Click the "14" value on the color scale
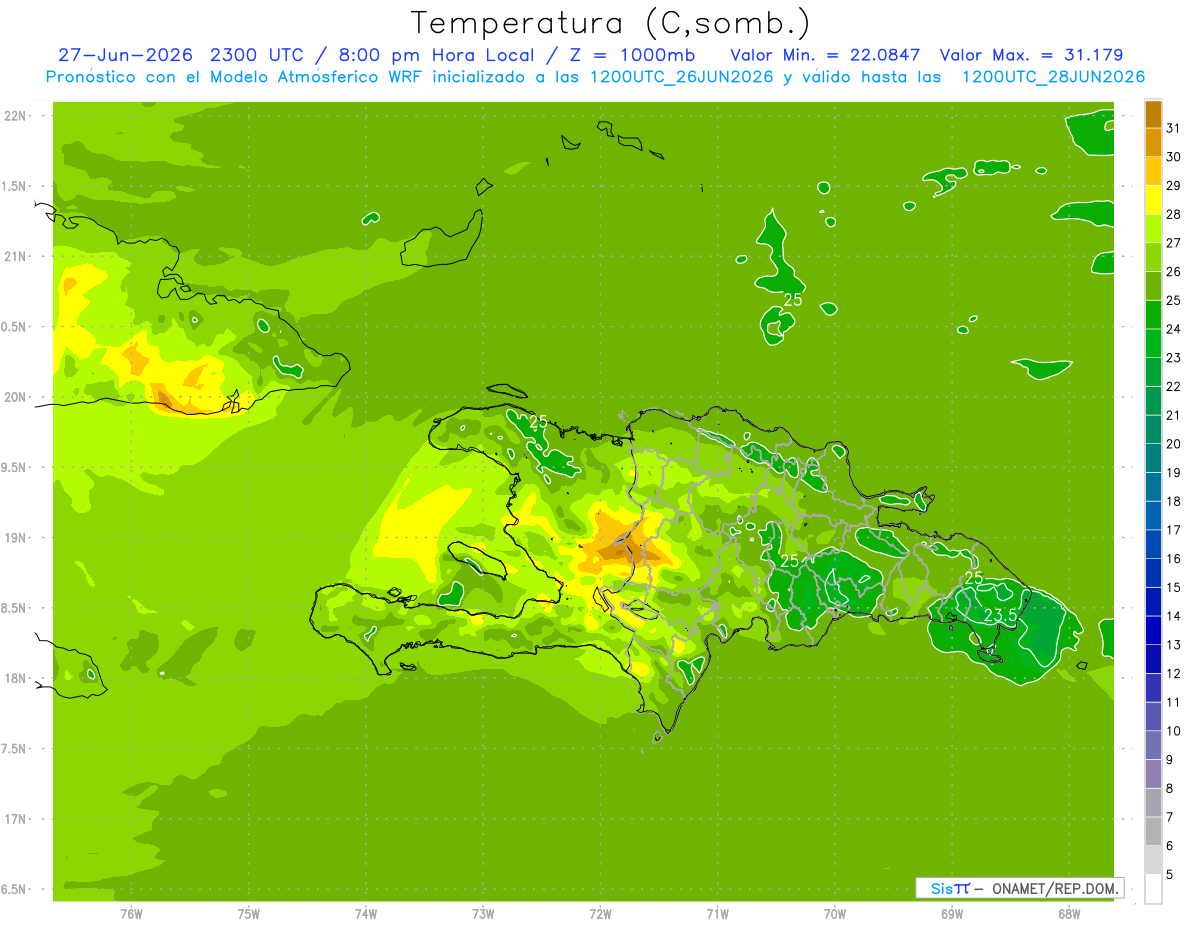Viewport: 1200px width, 927px height. pos(1174,616)
